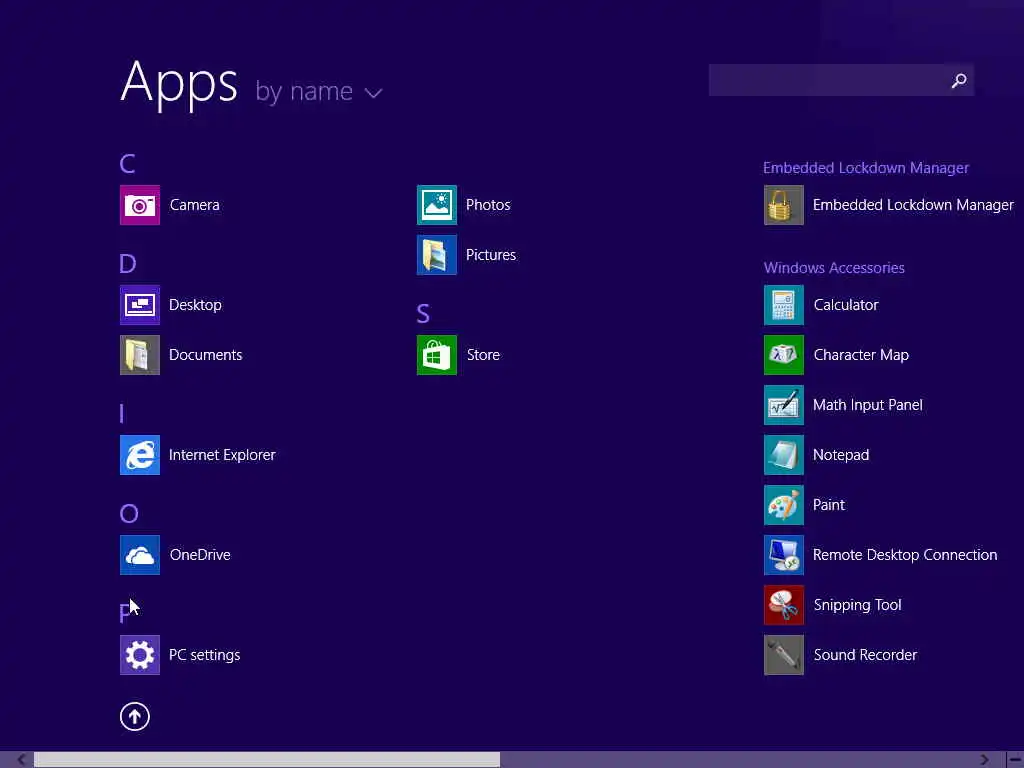
Task: Open the Documents folder icon
Action: click(140, 355)
